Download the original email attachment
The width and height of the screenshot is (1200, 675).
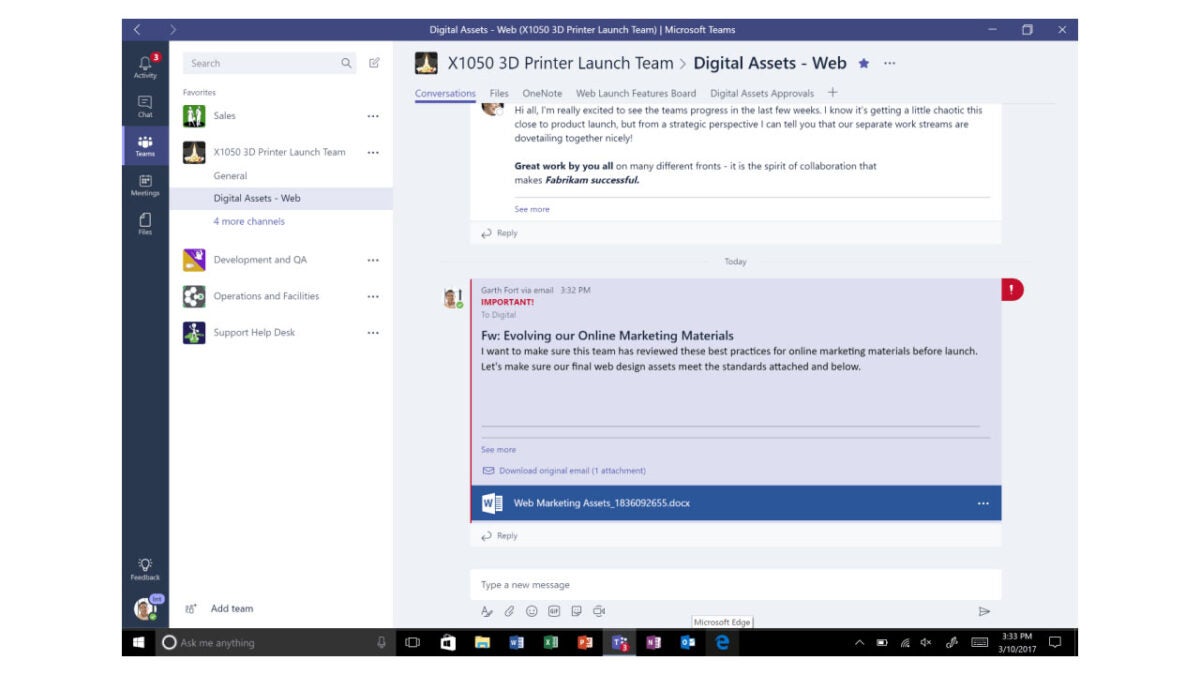click(567, 470)
